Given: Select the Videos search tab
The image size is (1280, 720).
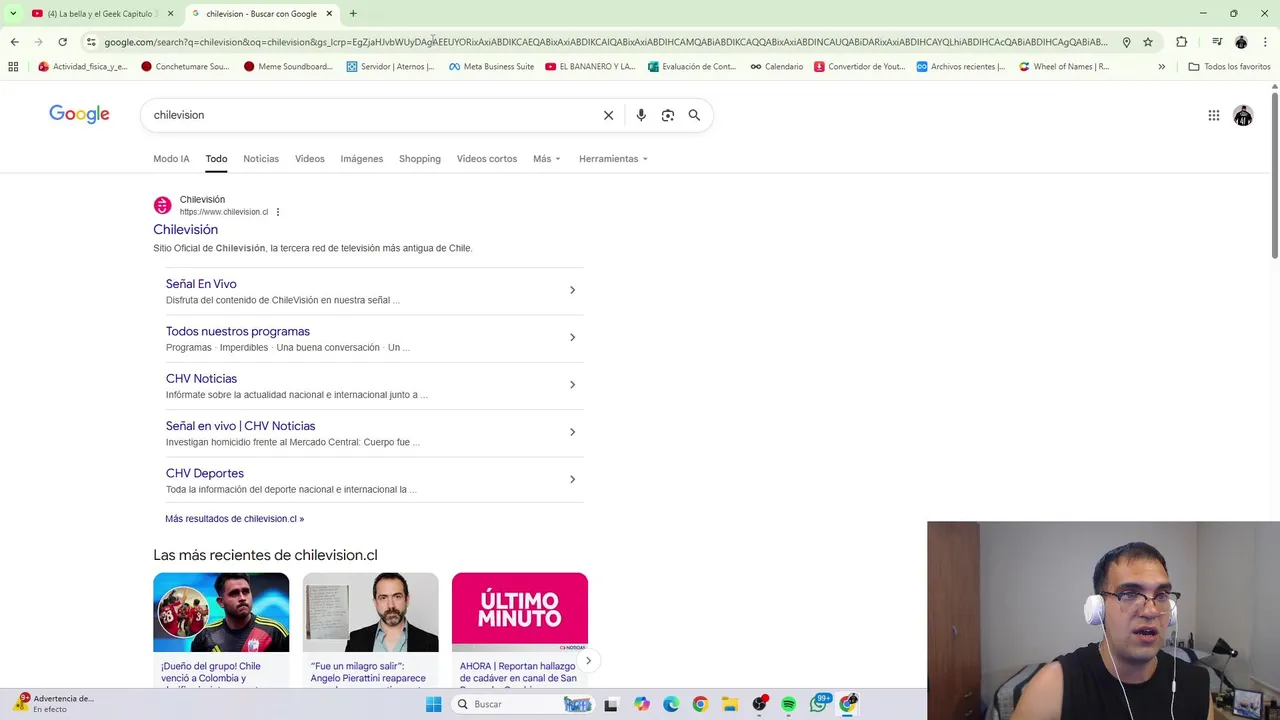Looking at the screenshot, I should pyautogui.click(x=310, y=159).
